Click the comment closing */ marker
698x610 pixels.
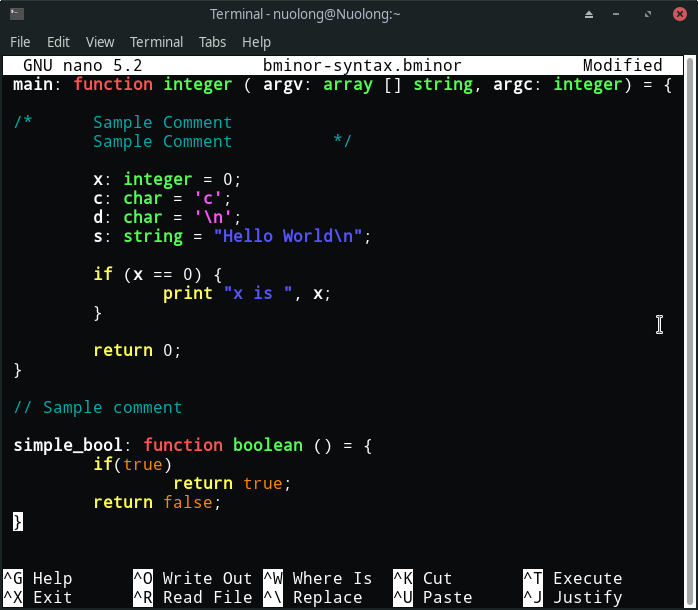click(x=342, y=141)
